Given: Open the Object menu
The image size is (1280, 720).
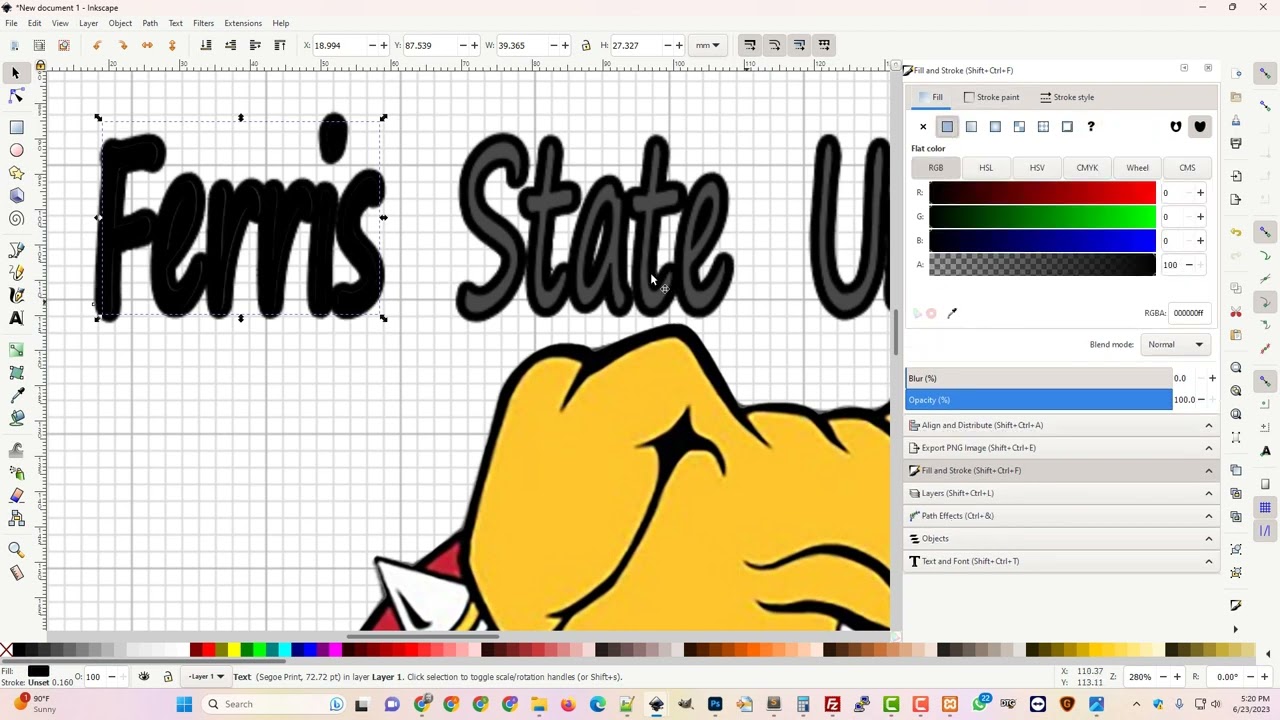Looking at the screenshot, I should [120, 23].
